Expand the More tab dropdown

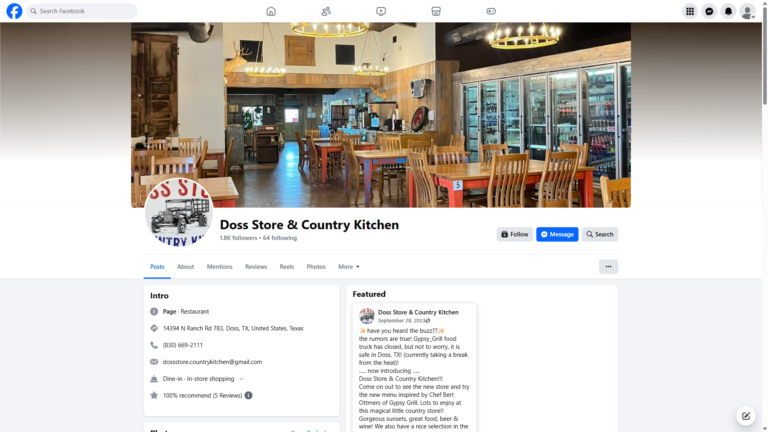[x=349, y=266]
